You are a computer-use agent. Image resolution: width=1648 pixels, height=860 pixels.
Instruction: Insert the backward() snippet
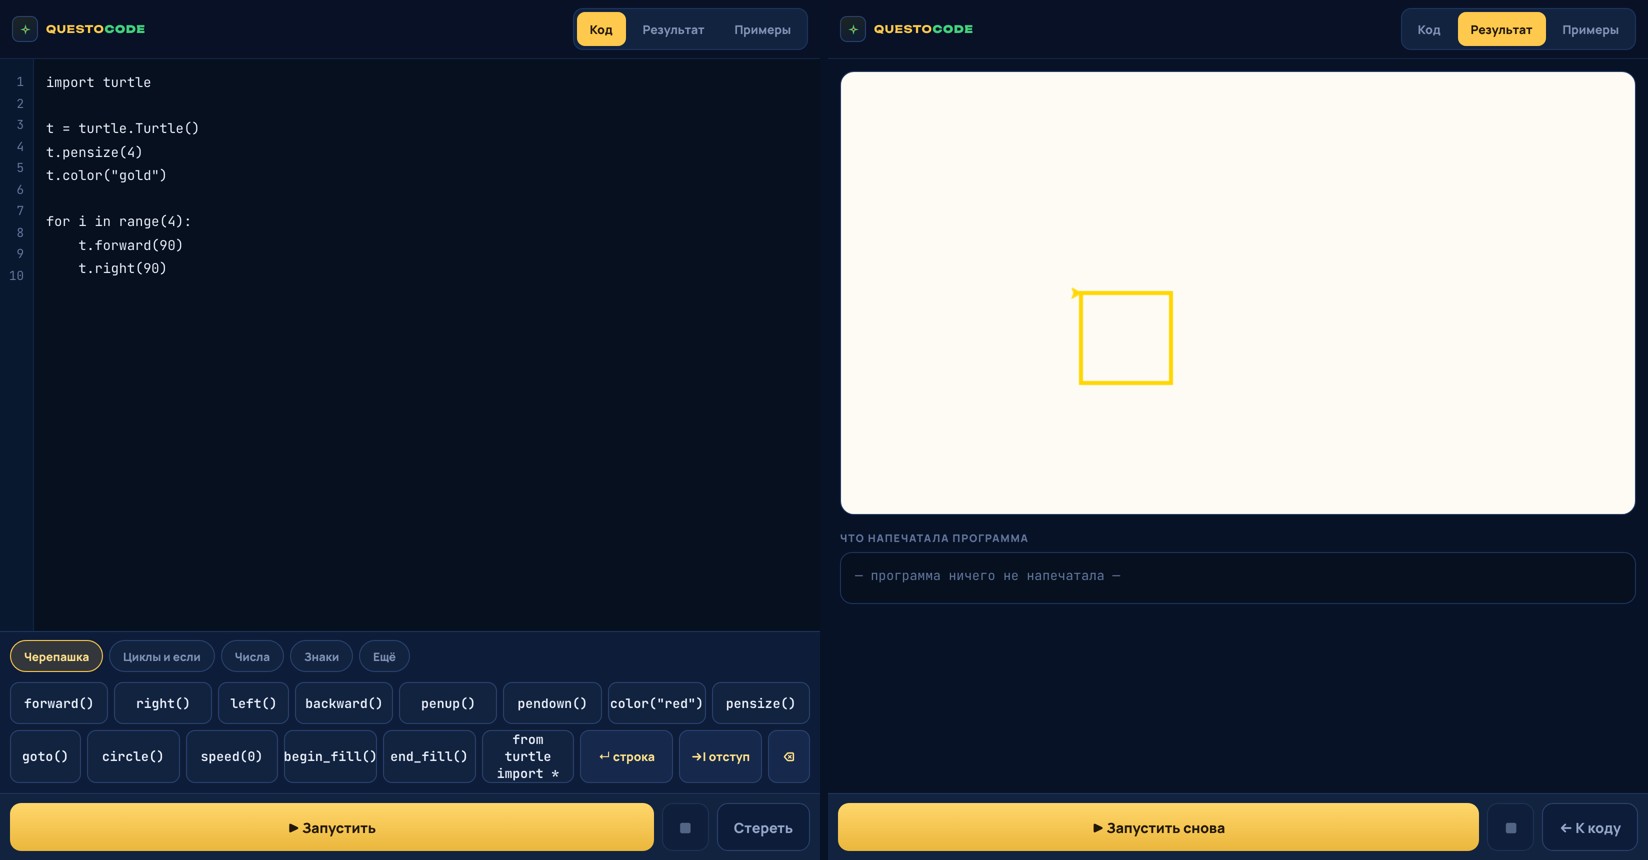(x=344, y=703)
